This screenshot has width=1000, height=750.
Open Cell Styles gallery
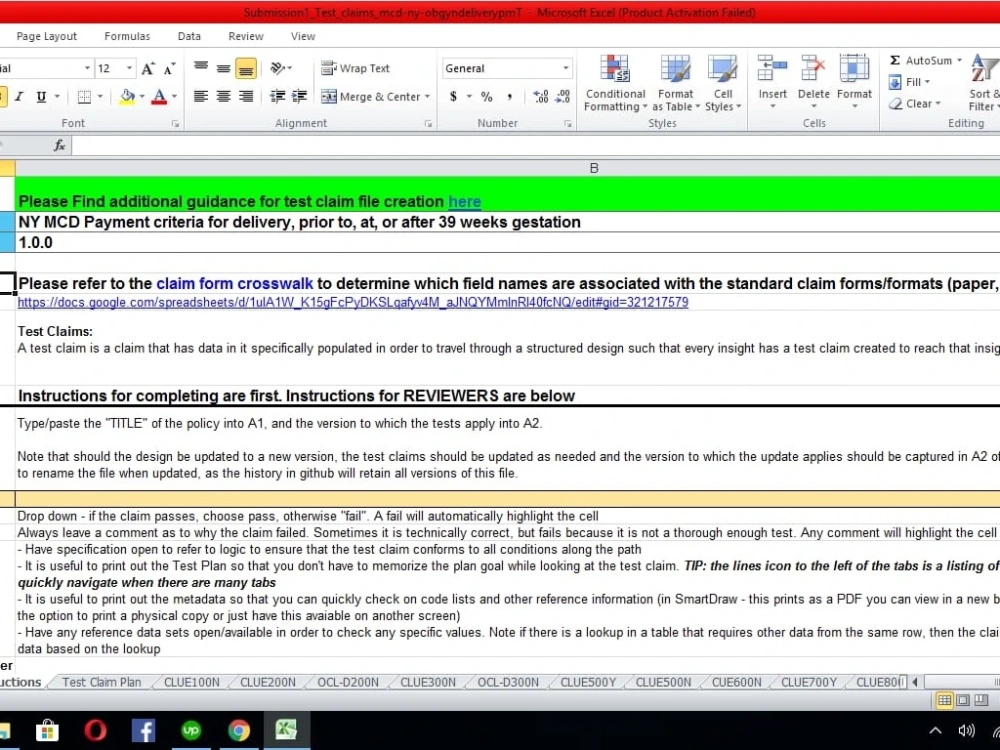[x=723, y=84]
